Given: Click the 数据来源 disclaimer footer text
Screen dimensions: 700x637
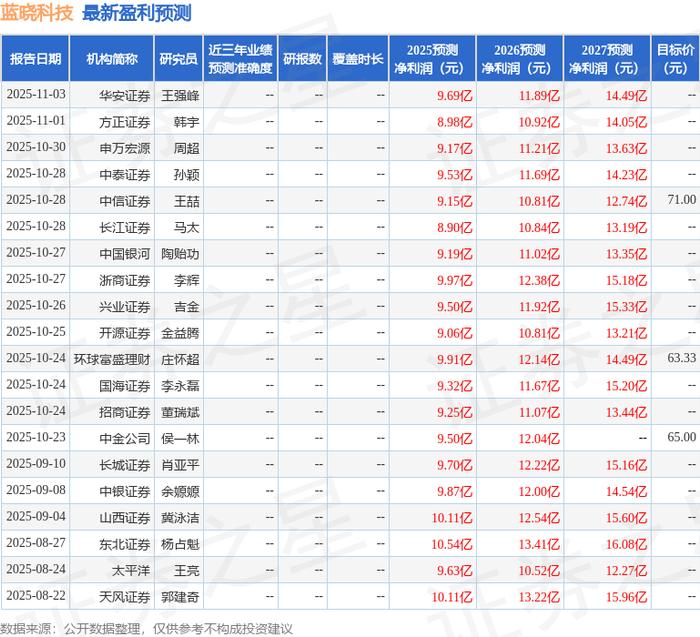Looking at the screenshot, I should coord(146,629).
